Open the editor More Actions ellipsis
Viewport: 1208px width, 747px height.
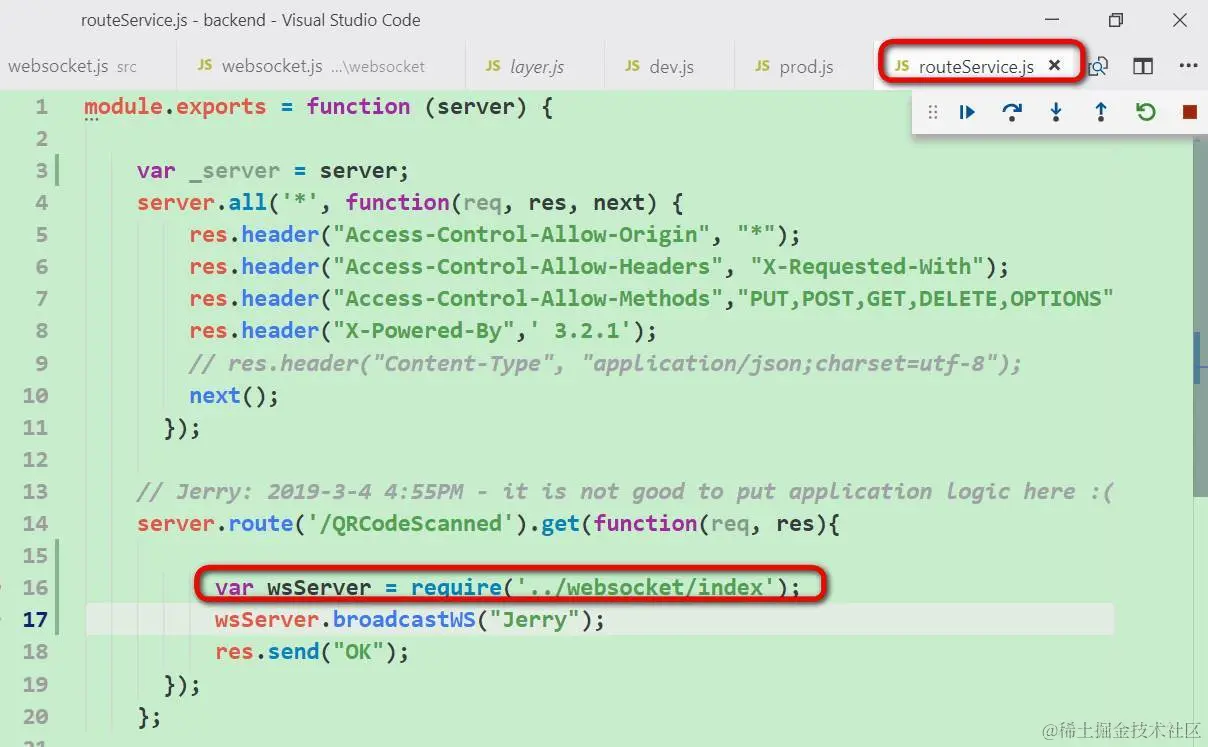(1188, 66)
